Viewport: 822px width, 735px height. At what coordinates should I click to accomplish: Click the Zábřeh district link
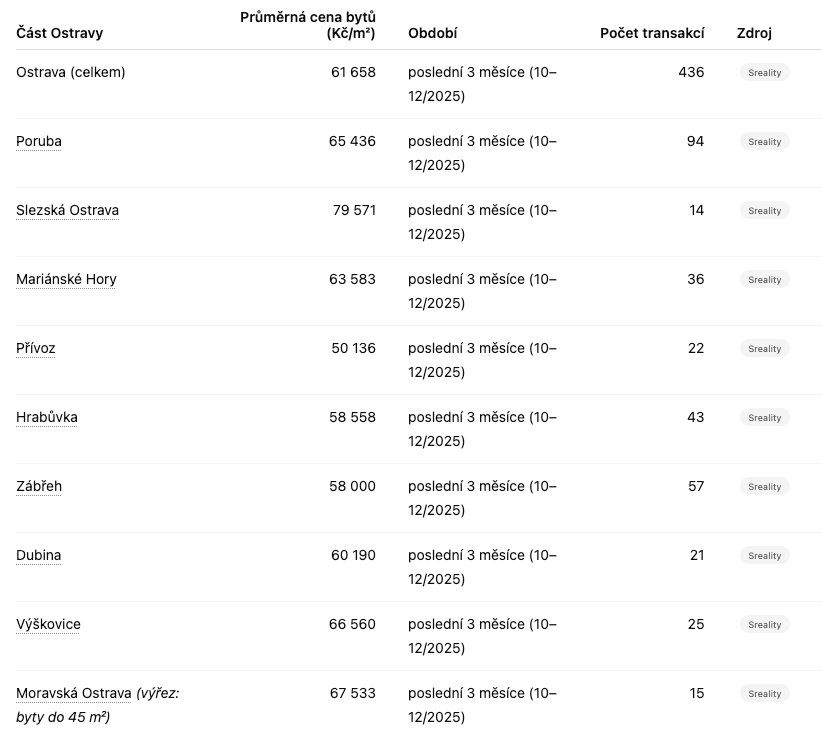39,486
